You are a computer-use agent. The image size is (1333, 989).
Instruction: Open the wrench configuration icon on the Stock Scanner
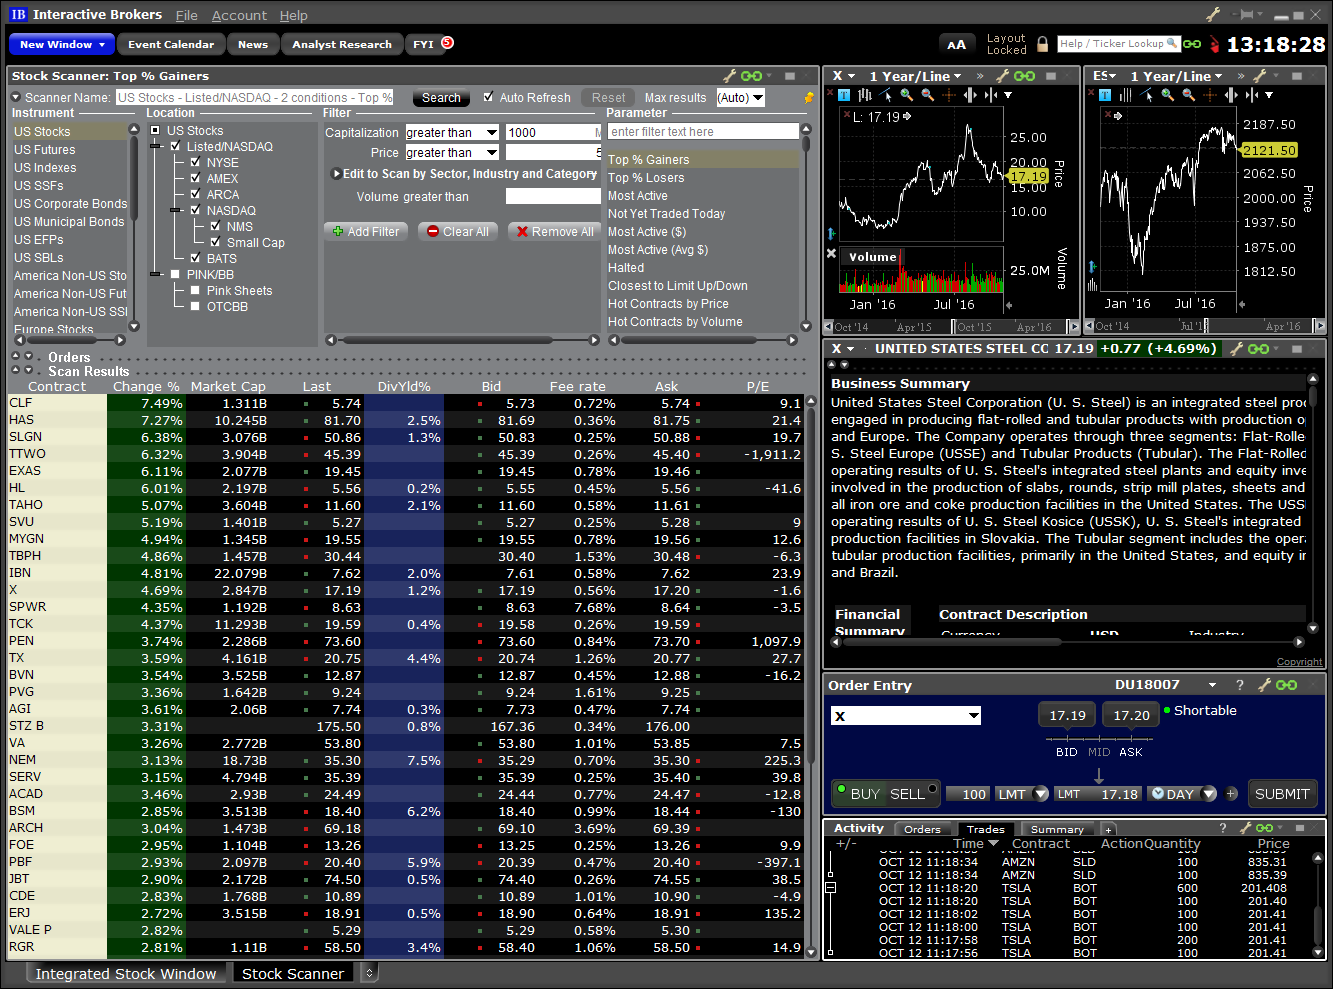pos(728,75)
